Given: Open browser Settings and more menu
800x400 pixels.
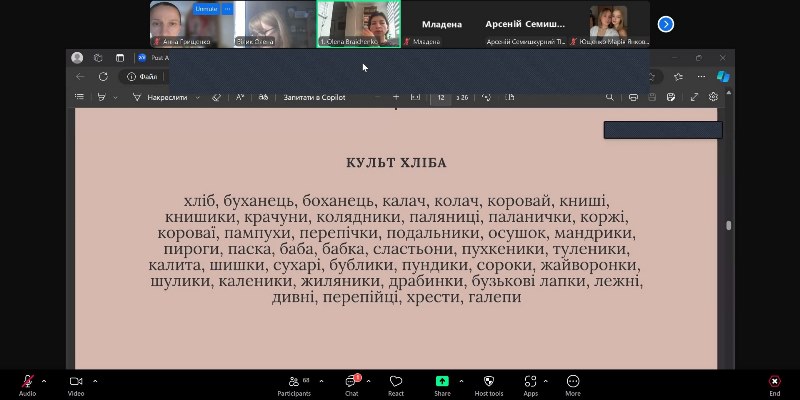Looking at the screenshot, I should pyautogui.click(x=702, y=77).
